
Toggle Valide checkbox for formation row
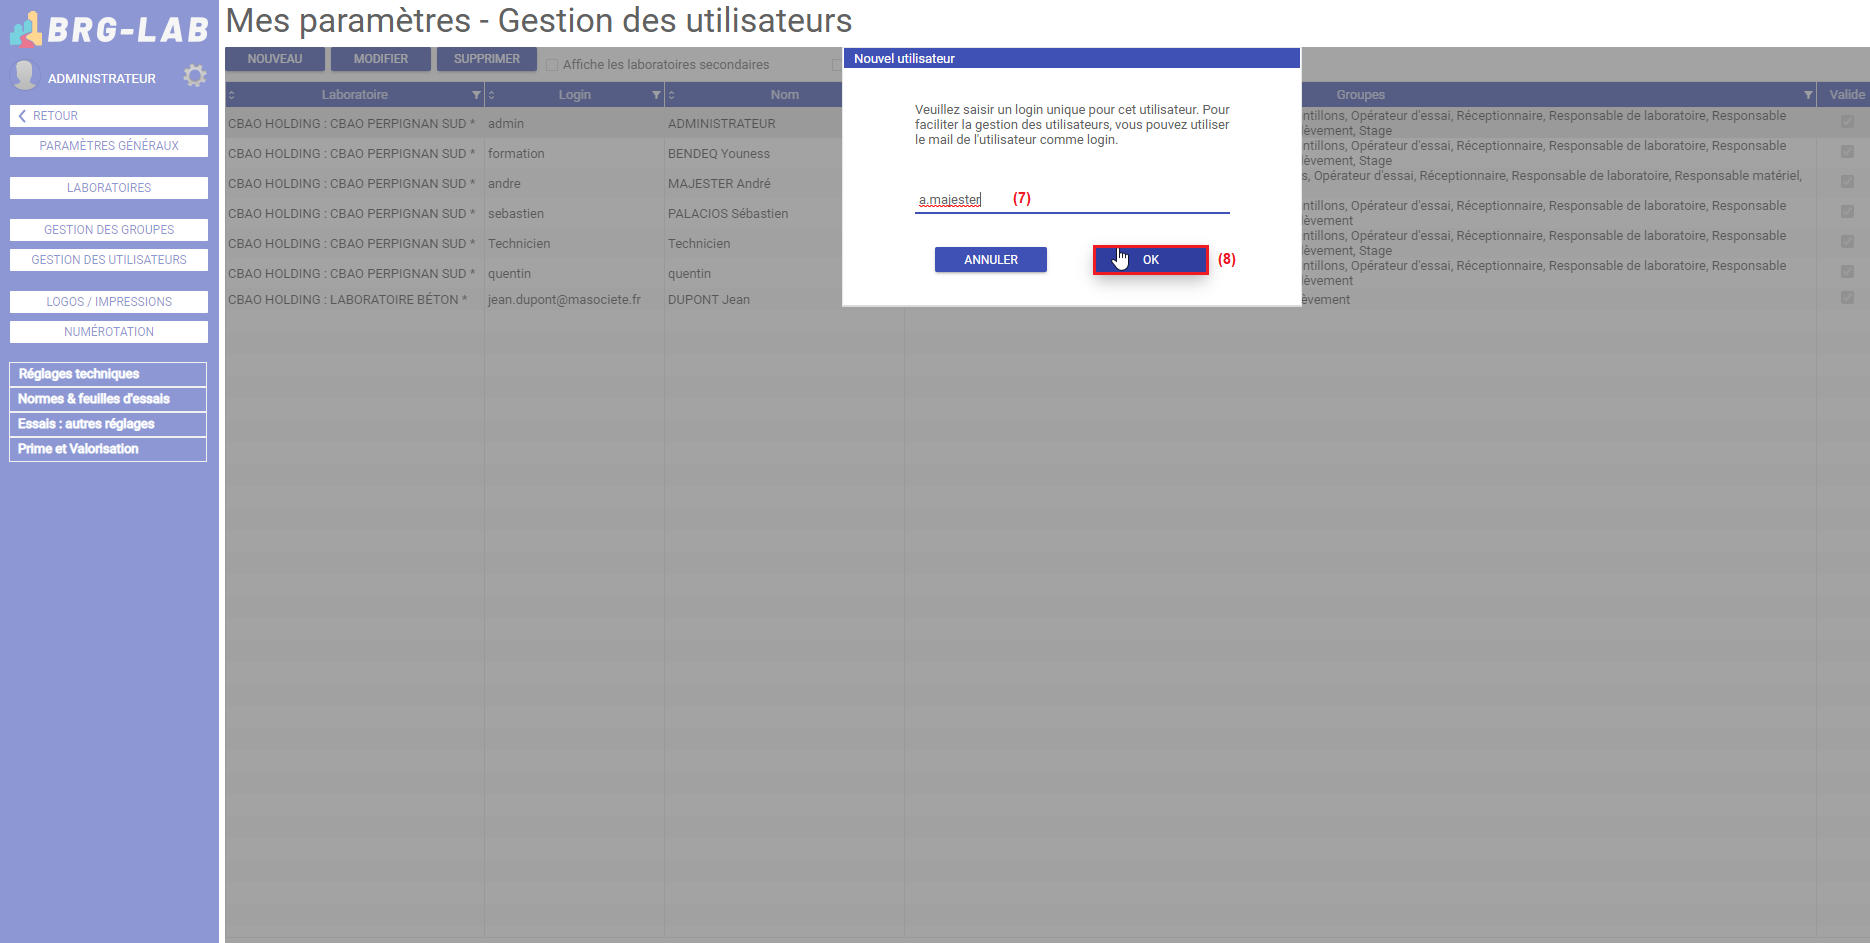(1847, 152)
